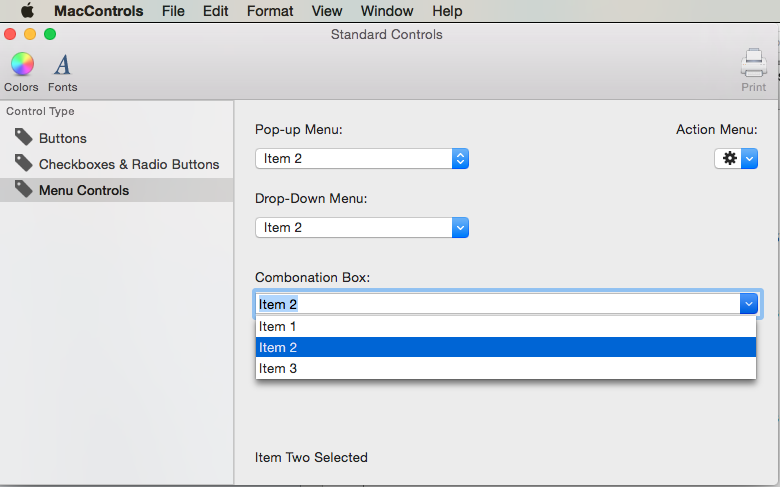
Task: Choose Item 1 in the combo list
Action: 506,326
